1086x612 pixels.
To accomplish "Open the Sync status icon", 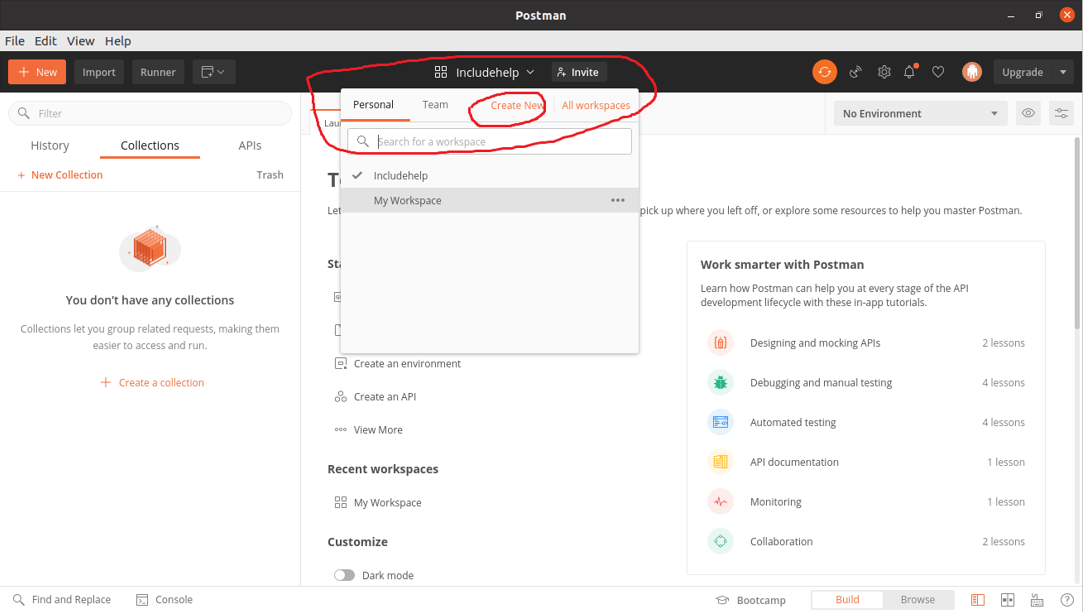I will point(824,71).
